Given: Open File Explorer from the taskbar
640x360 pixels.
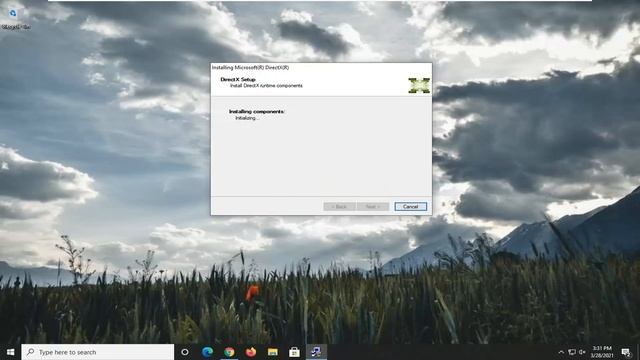Looking at the screenshot, I should (x=273, y=352).
